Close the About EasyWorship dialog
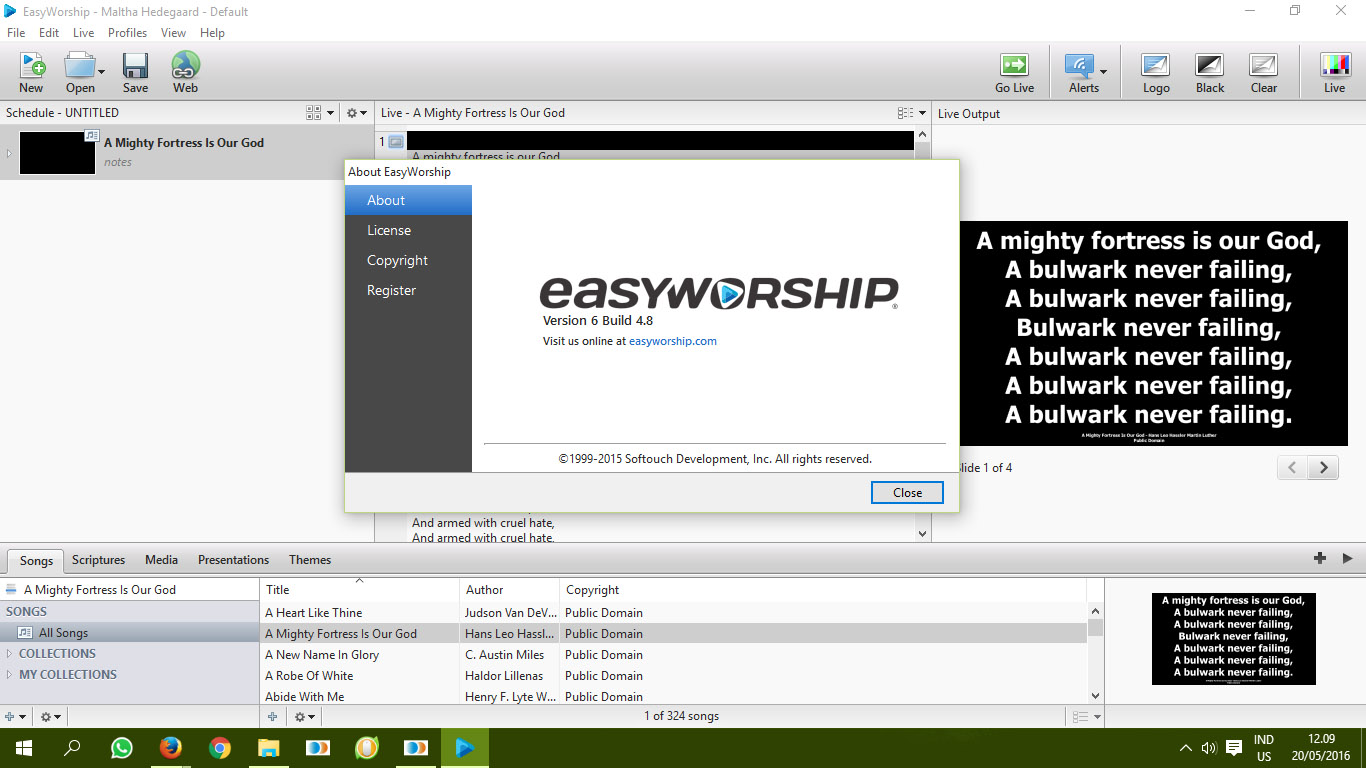 point(907,492)
